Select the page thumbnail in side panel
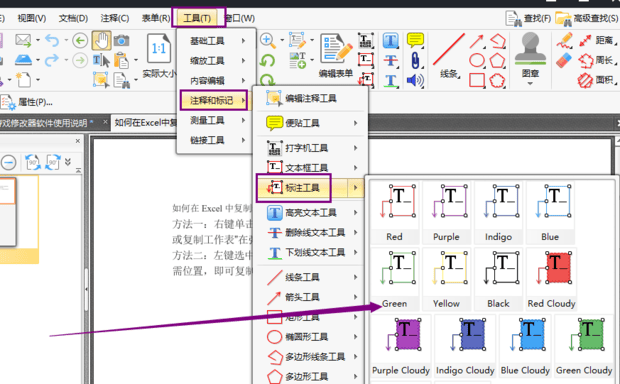 pos(8,212)
